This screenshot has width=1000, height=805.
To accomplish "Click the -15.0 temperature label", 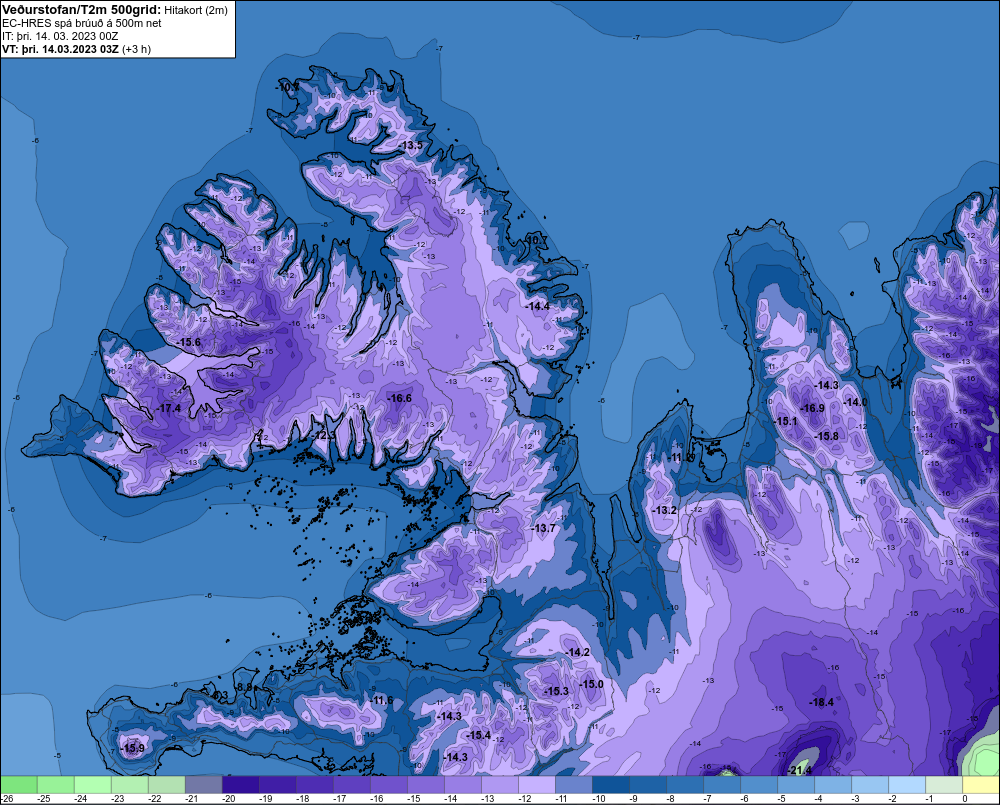I will (x=591, y=684).
